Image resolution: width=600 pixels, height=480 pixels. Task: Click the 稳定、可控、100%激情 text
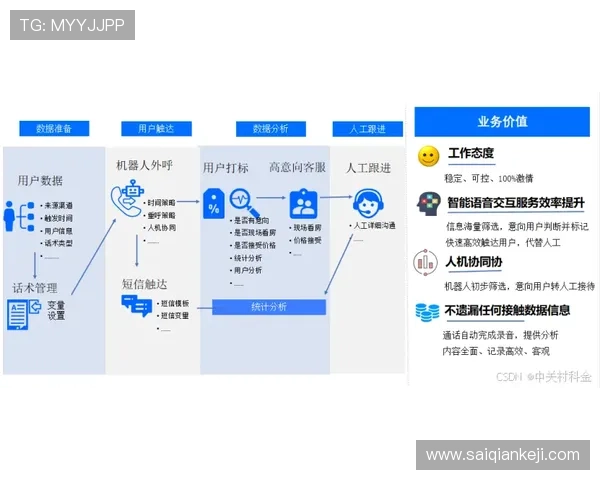pos(489,178)
